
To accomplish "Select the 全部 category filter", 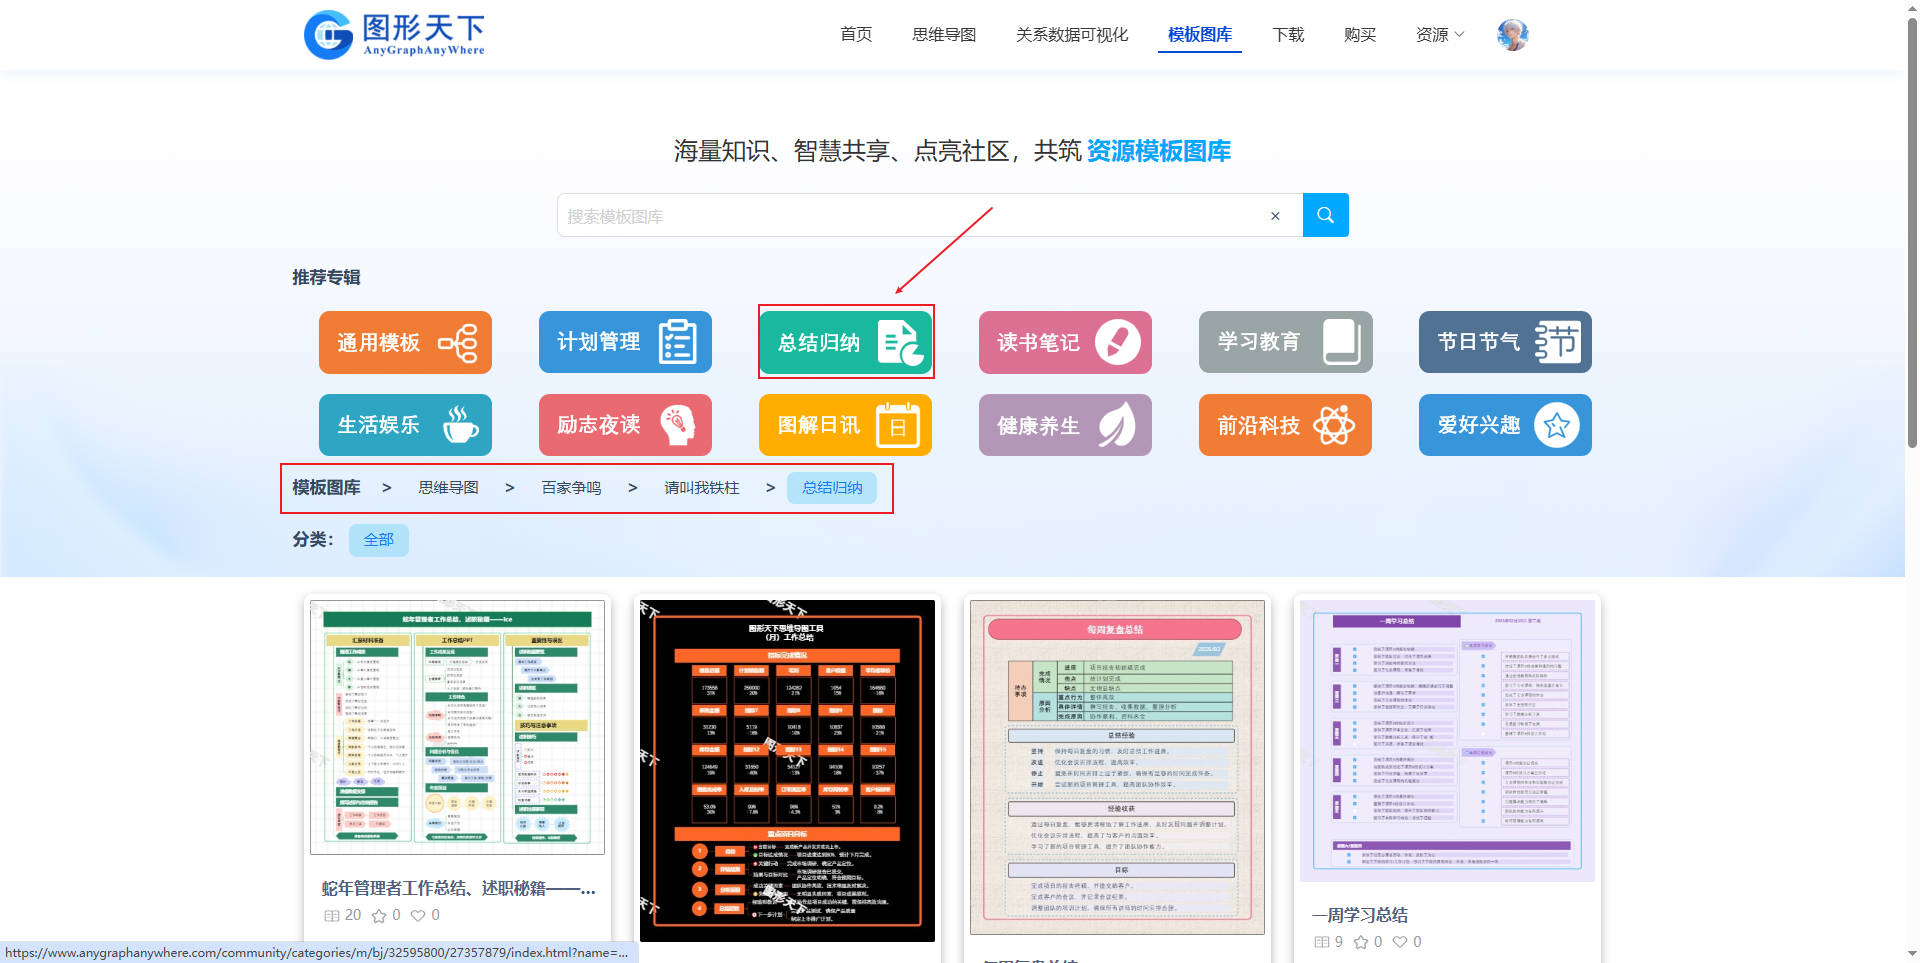I will [x=378, y=540].
